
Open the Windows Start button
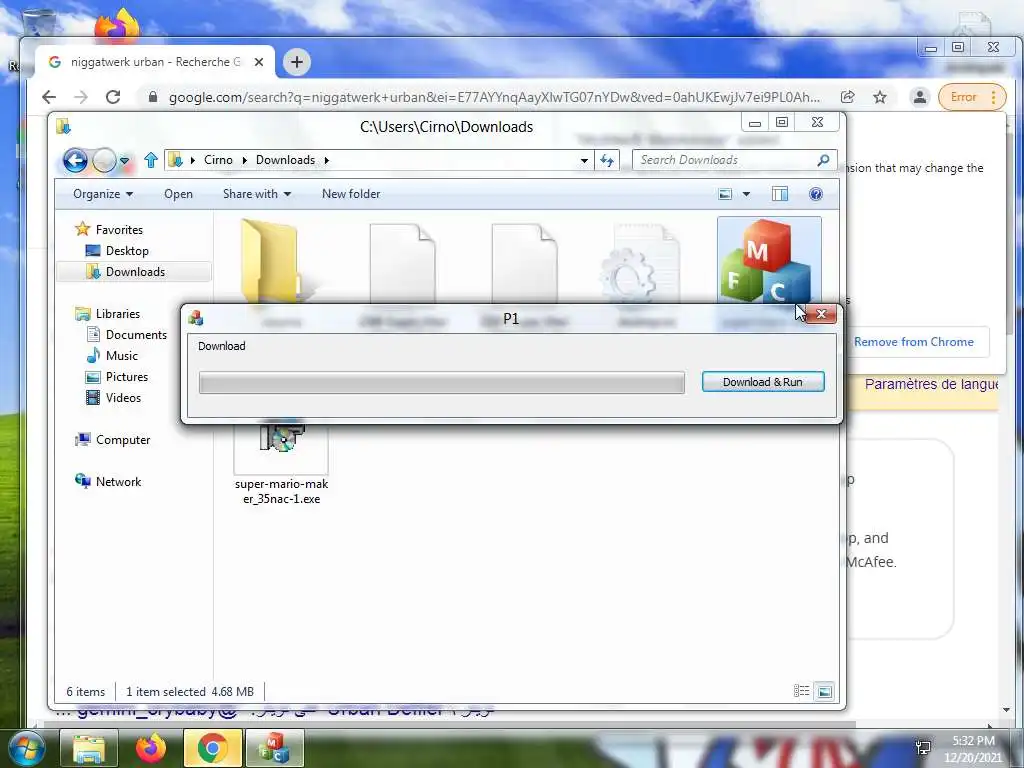click(26, 749)
